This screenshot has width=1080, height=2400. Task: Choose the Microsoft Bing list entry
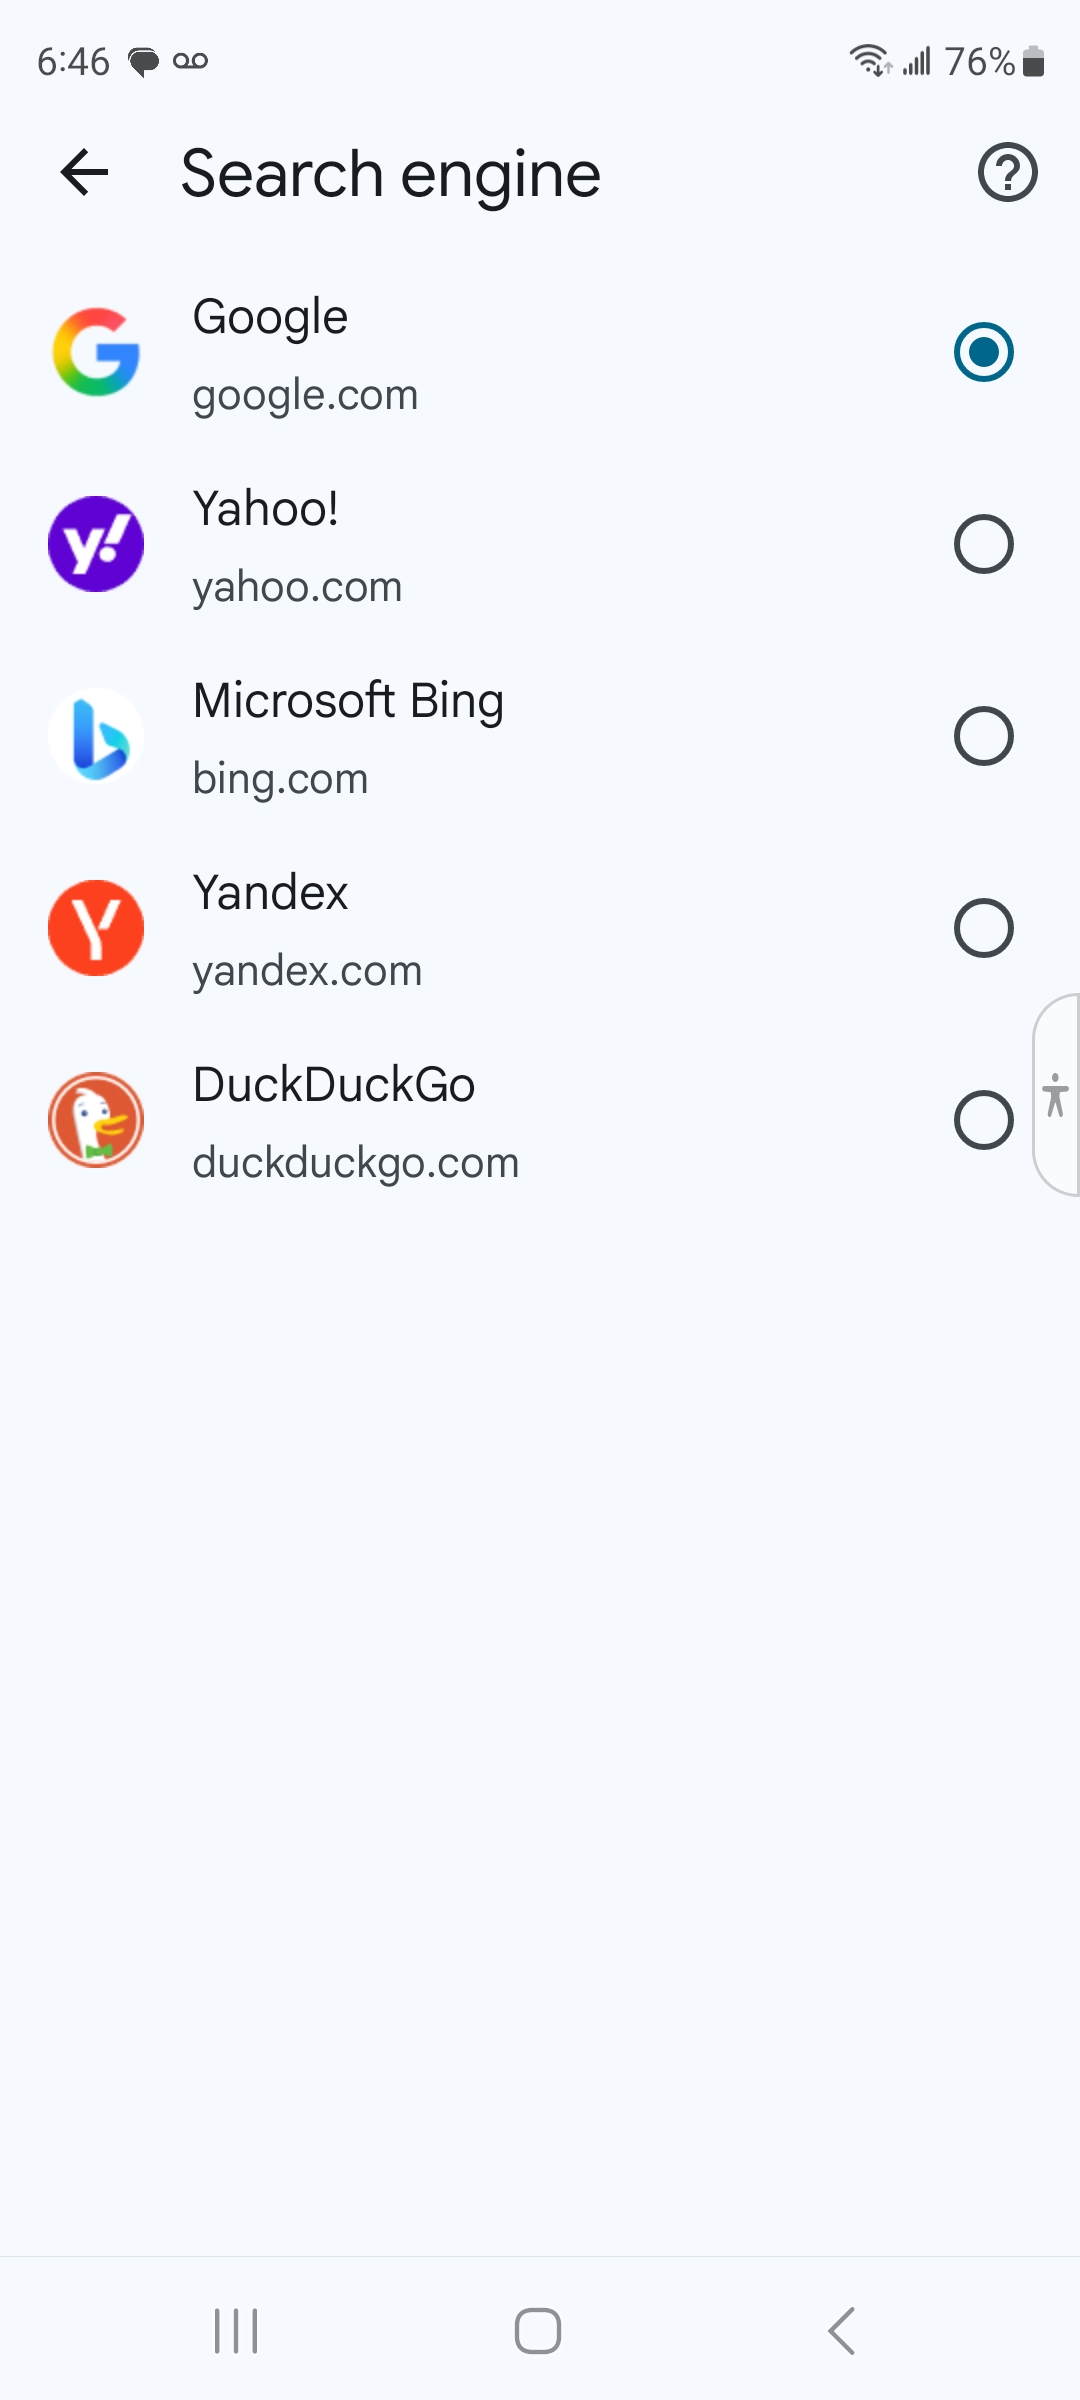point(348,701)
